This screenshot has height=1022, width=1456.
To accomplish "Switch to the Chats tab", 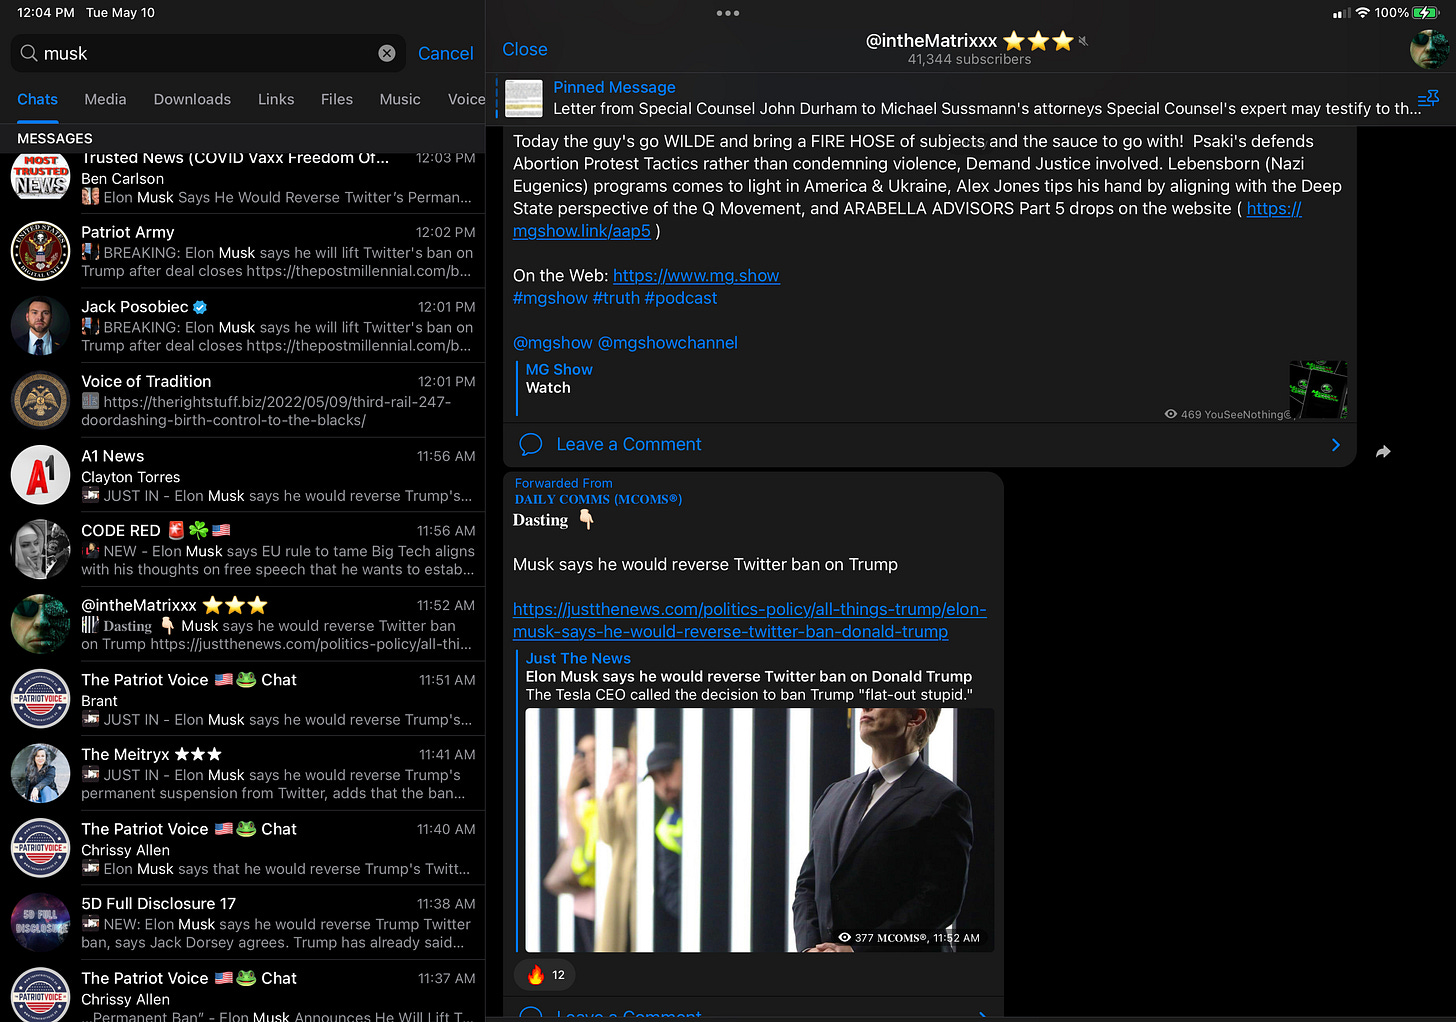I will click(37, 99).
